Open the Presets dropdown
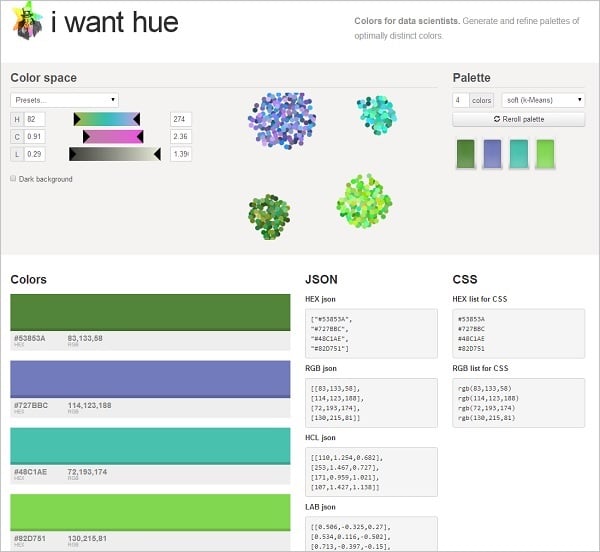Screen dimensions: 600x552 click(x=64, y=100)
